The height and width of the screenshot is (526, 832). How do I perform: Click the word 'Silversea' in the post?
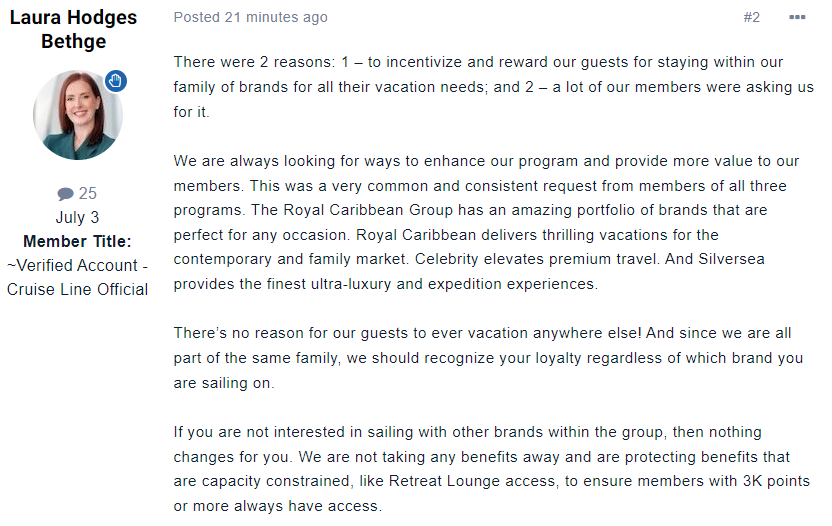[731, 259]
